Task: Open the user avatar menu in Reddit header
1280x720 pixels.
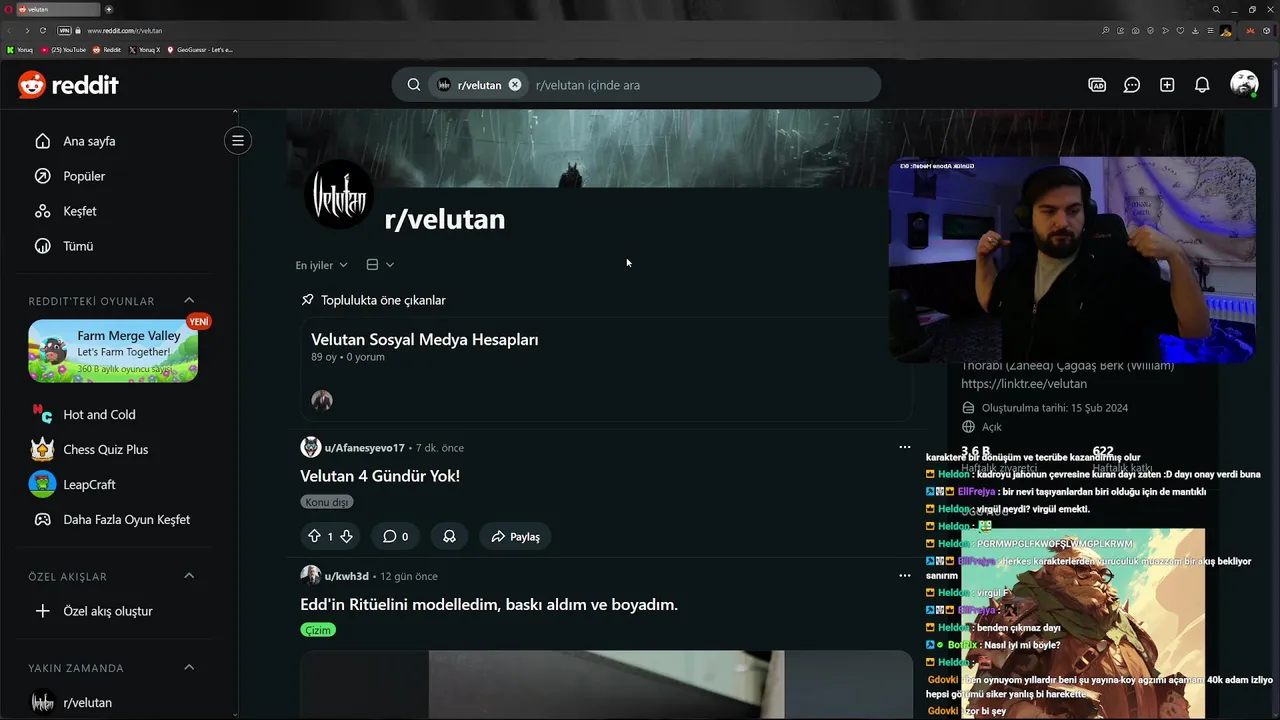Action: tap(1244, 85)
